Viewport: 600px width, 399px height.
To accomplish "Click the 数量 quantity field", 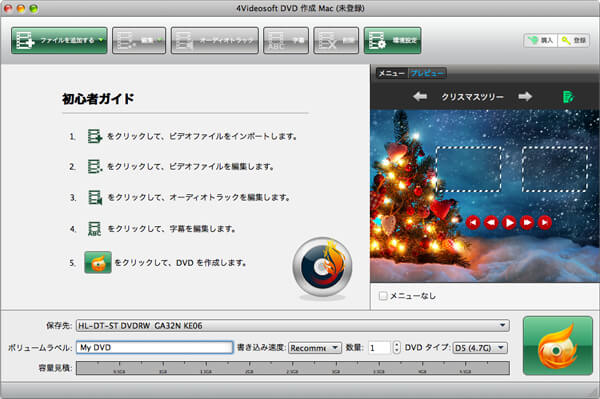I will (x=379, y=348).
